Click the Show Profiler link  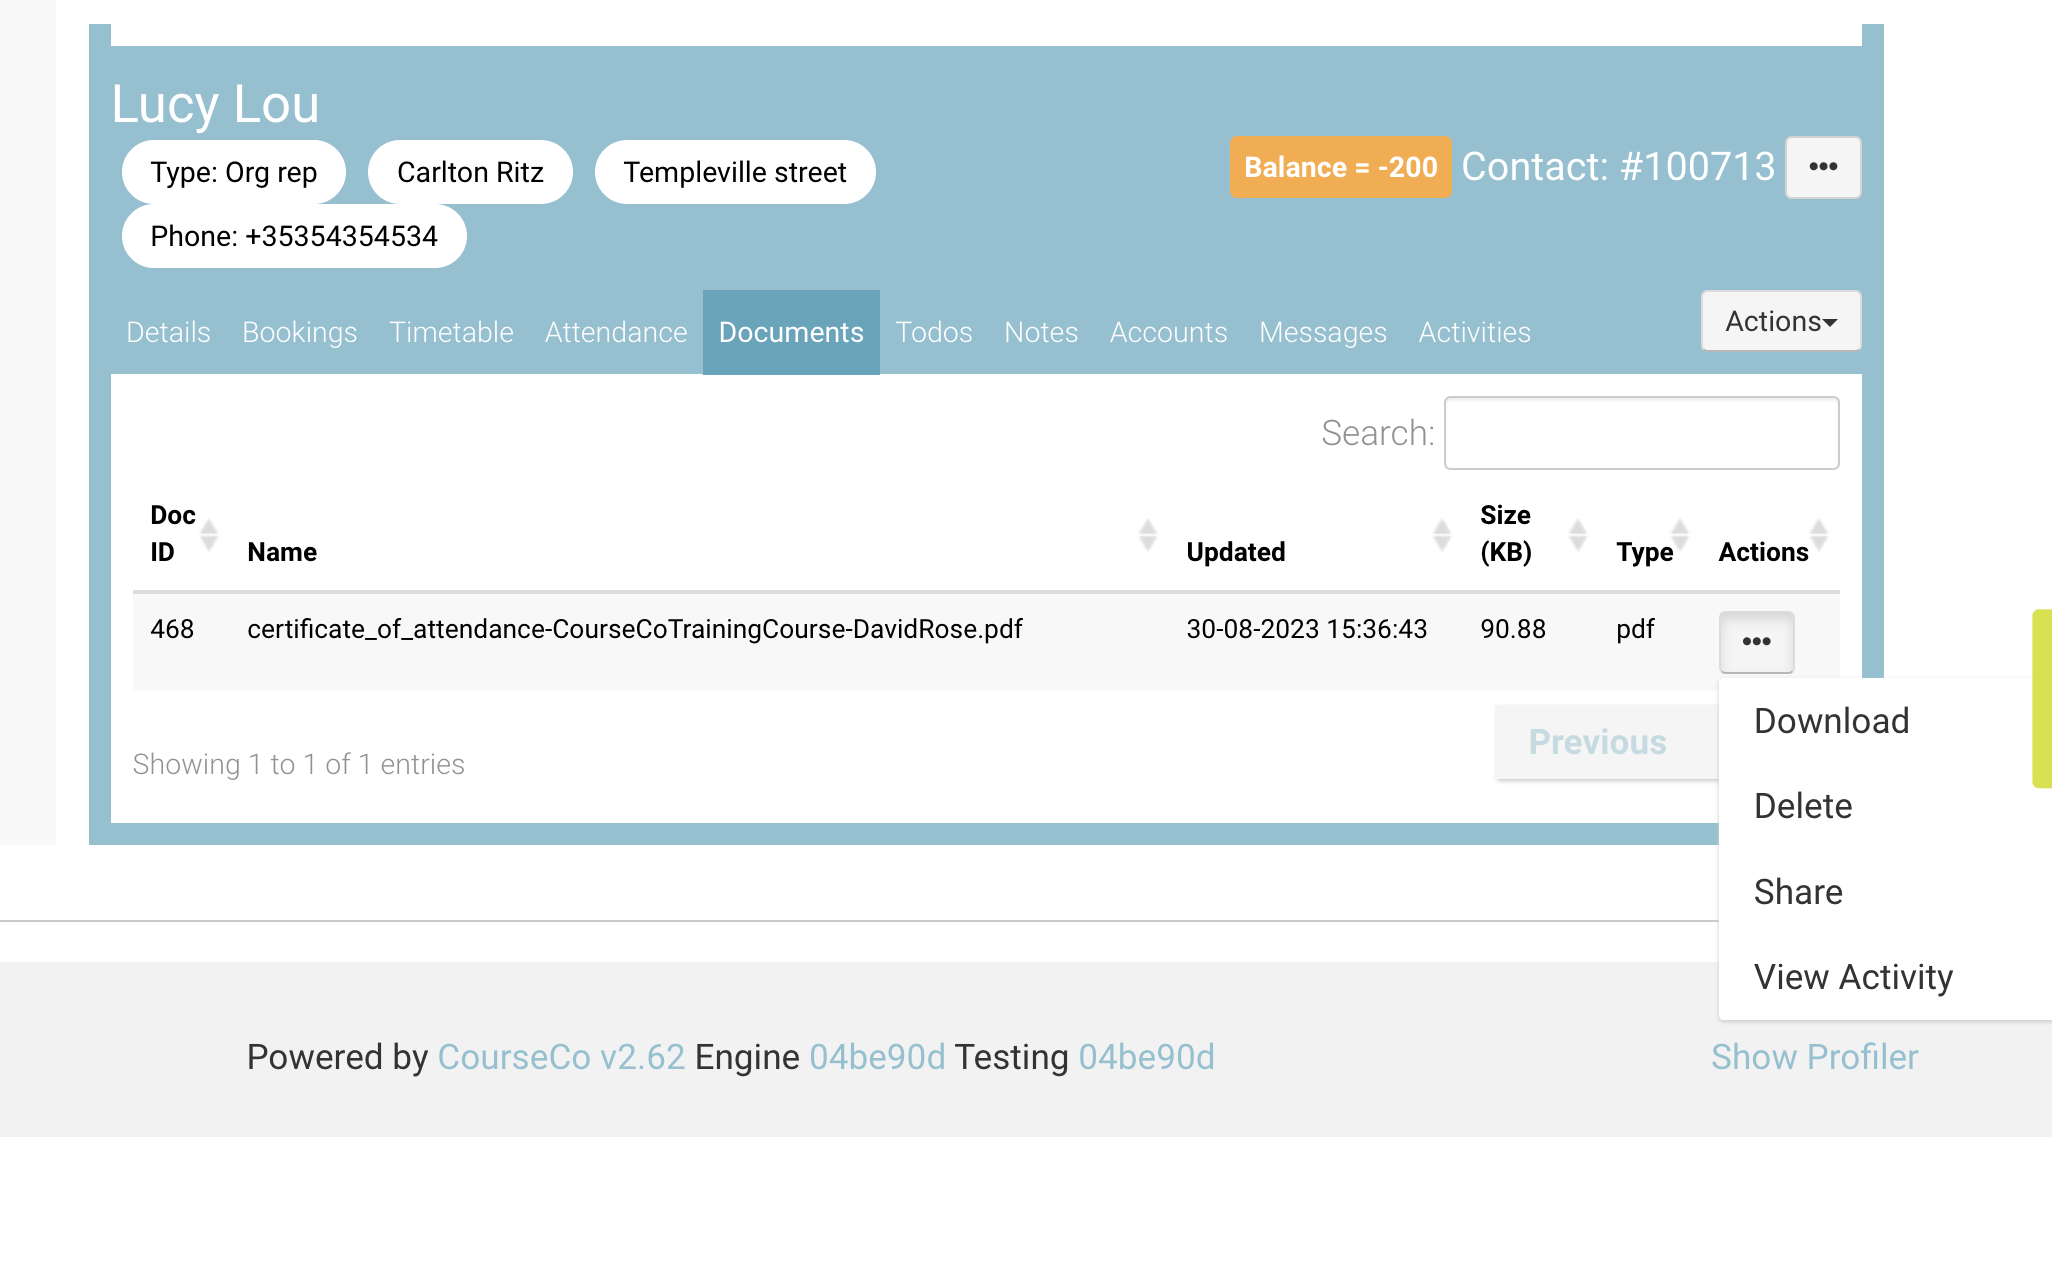(x=1814, y=1057)
